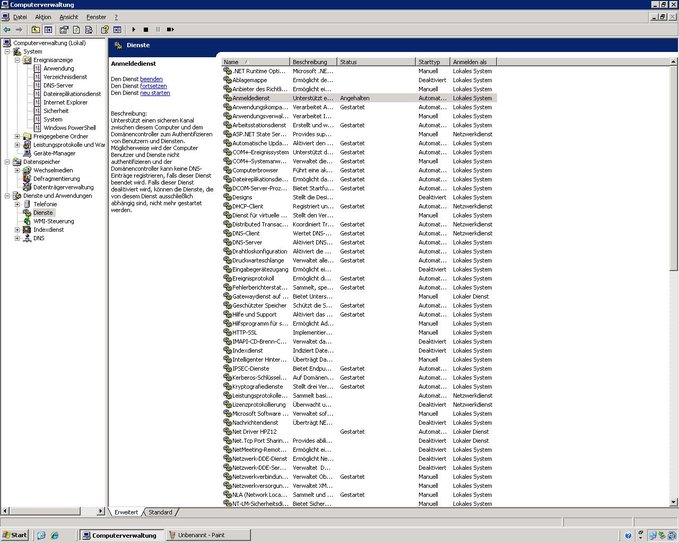Sort by Starttyp column header
The width and height of the screenshot is (679, 543).
tap(433, 62)
